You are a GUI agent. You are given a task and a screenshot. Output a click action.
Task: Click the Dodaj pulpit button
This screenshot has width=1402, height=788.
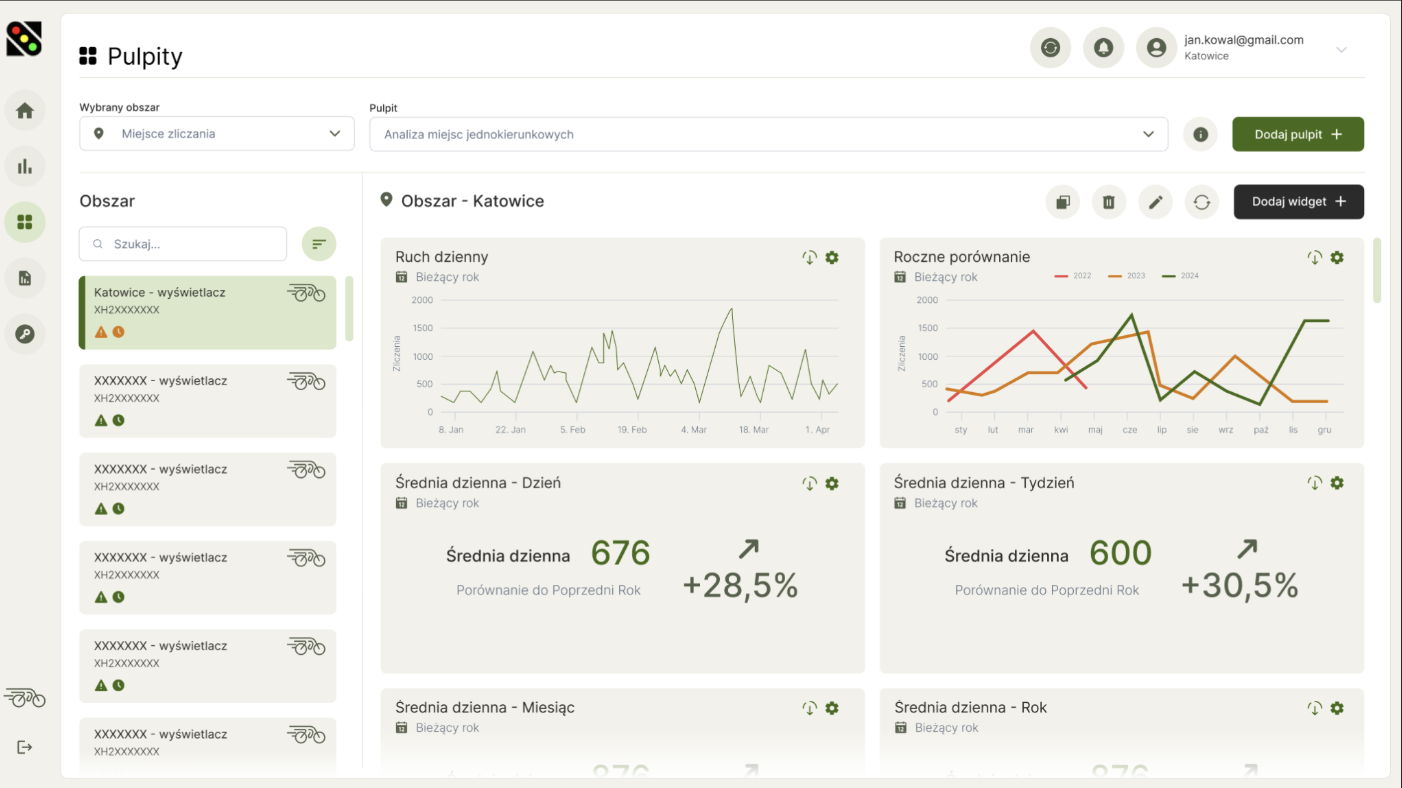[1298, 133]
